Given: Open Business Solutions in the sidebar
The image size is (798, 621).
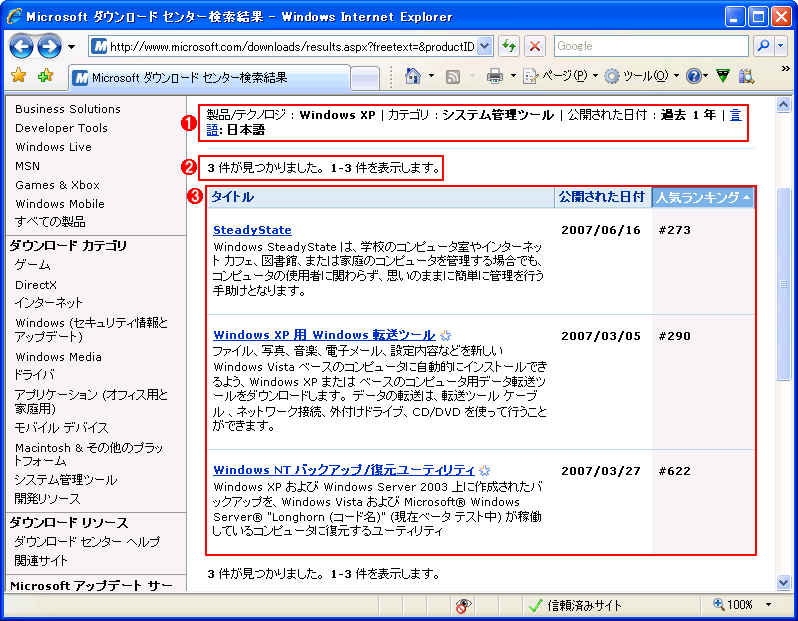Looking at the screenshot, I should 68,109.
